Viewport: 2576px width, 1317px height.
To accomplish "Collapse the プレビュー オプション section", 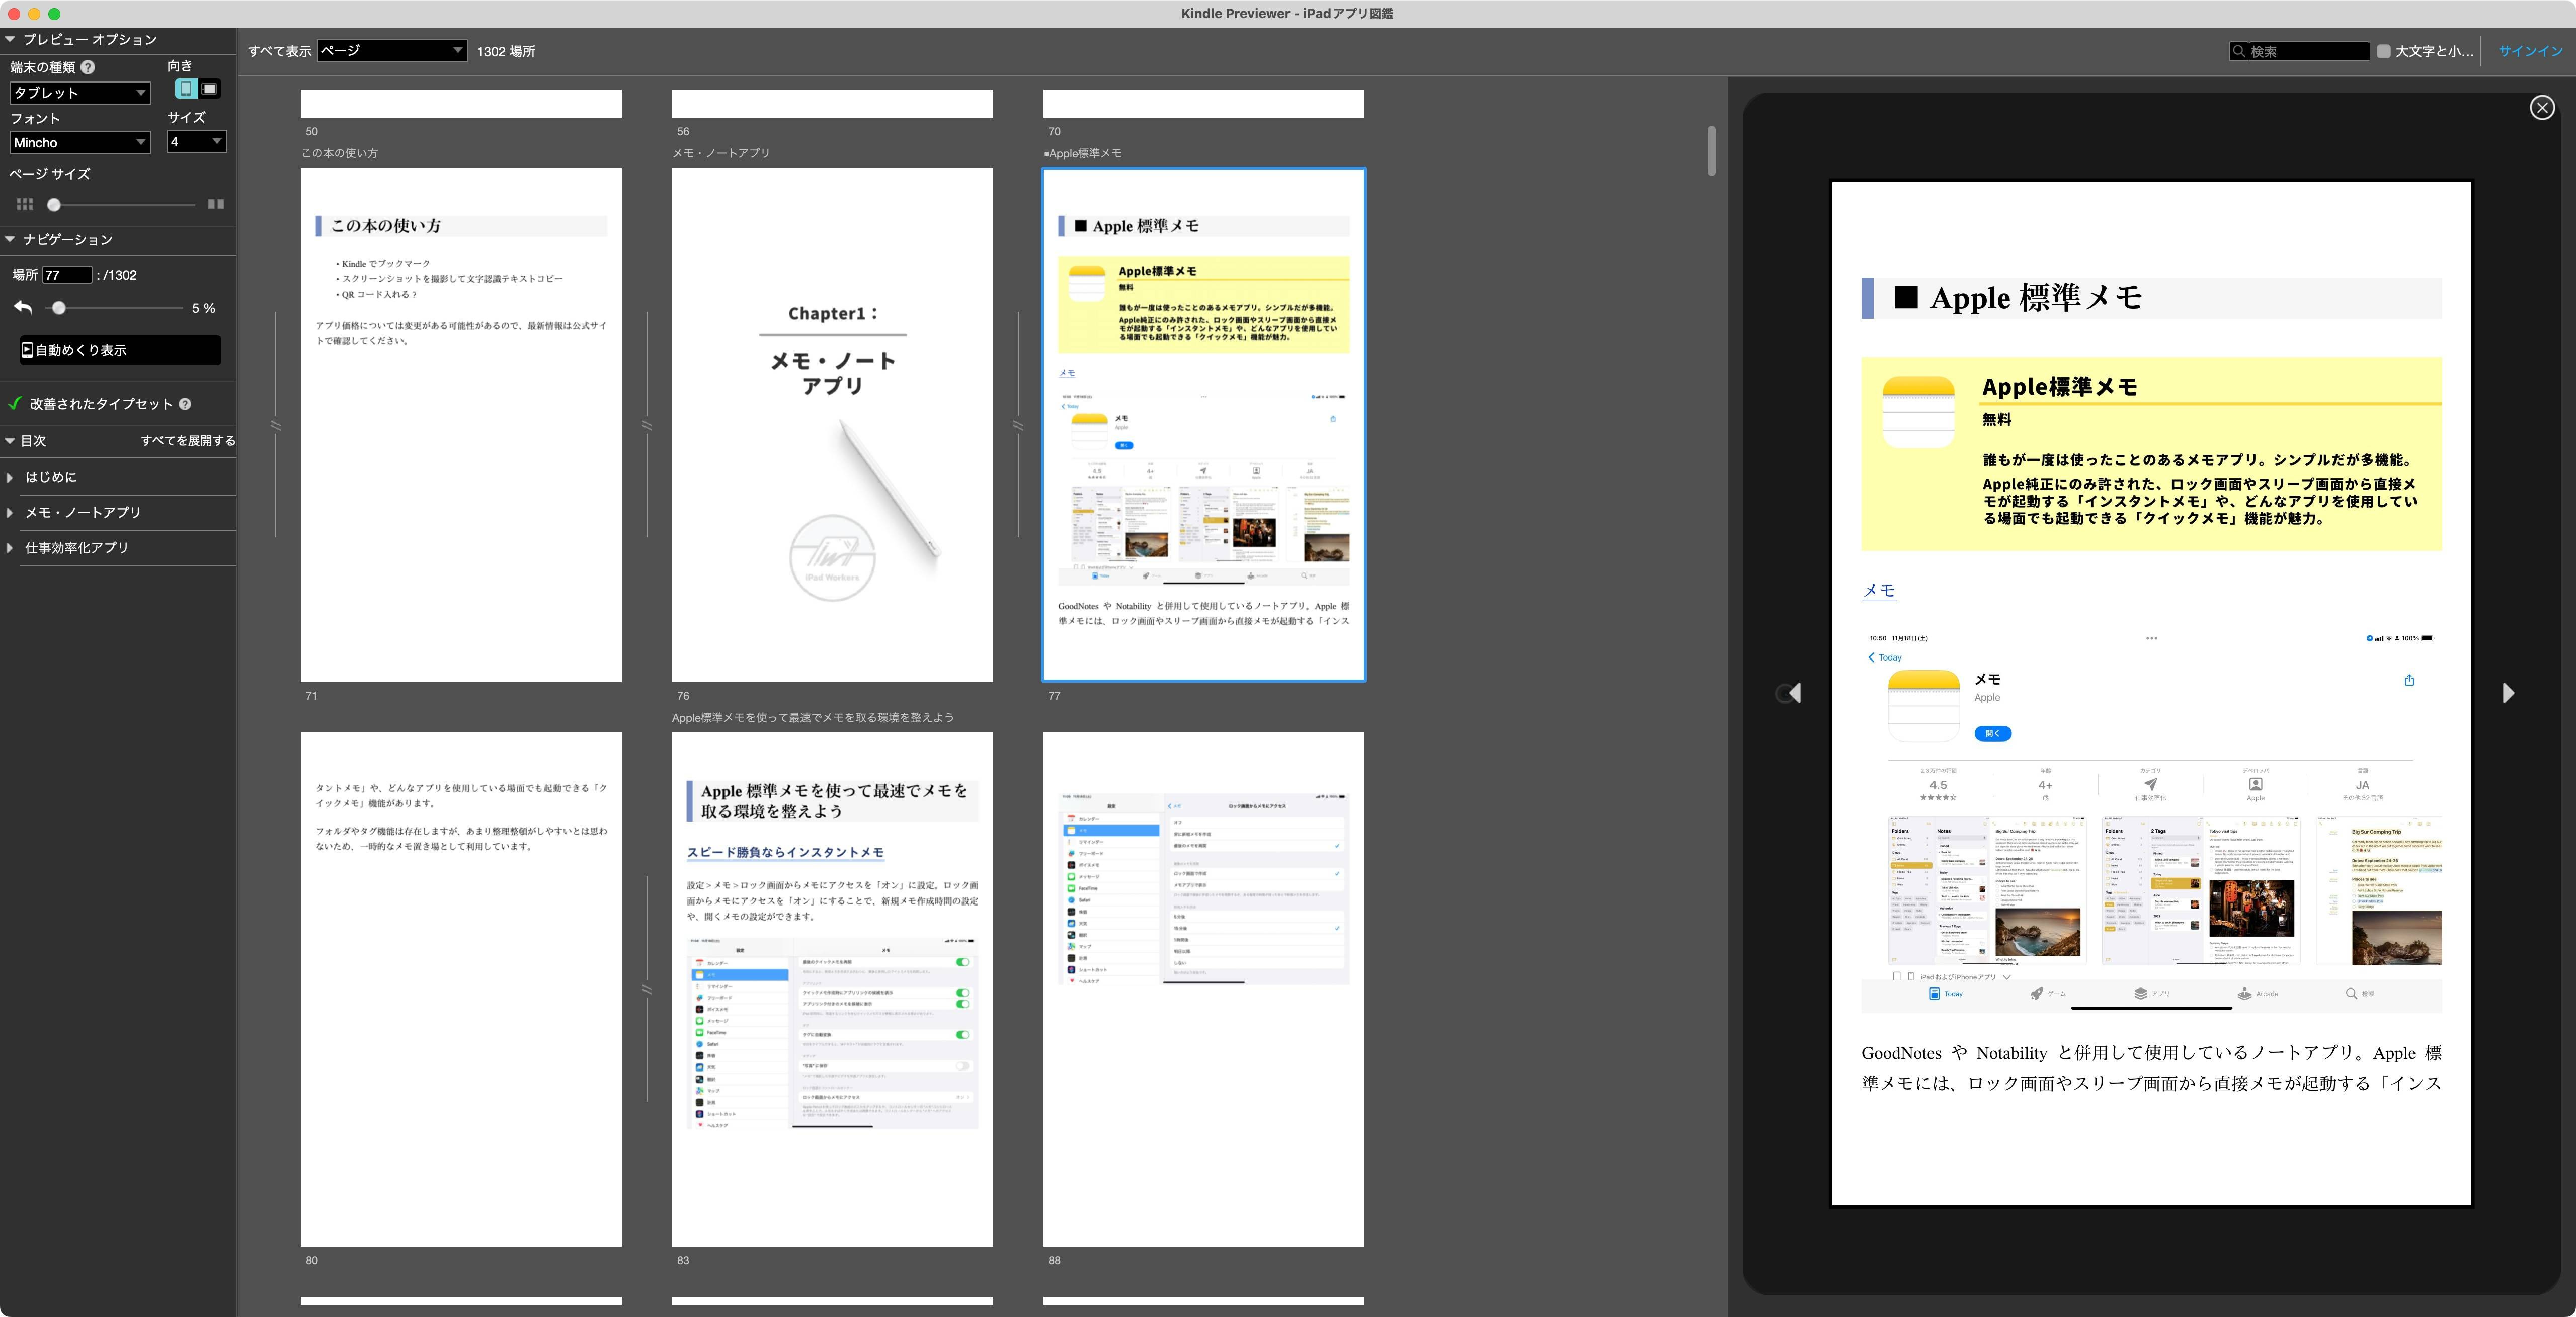I will point(10,39).
